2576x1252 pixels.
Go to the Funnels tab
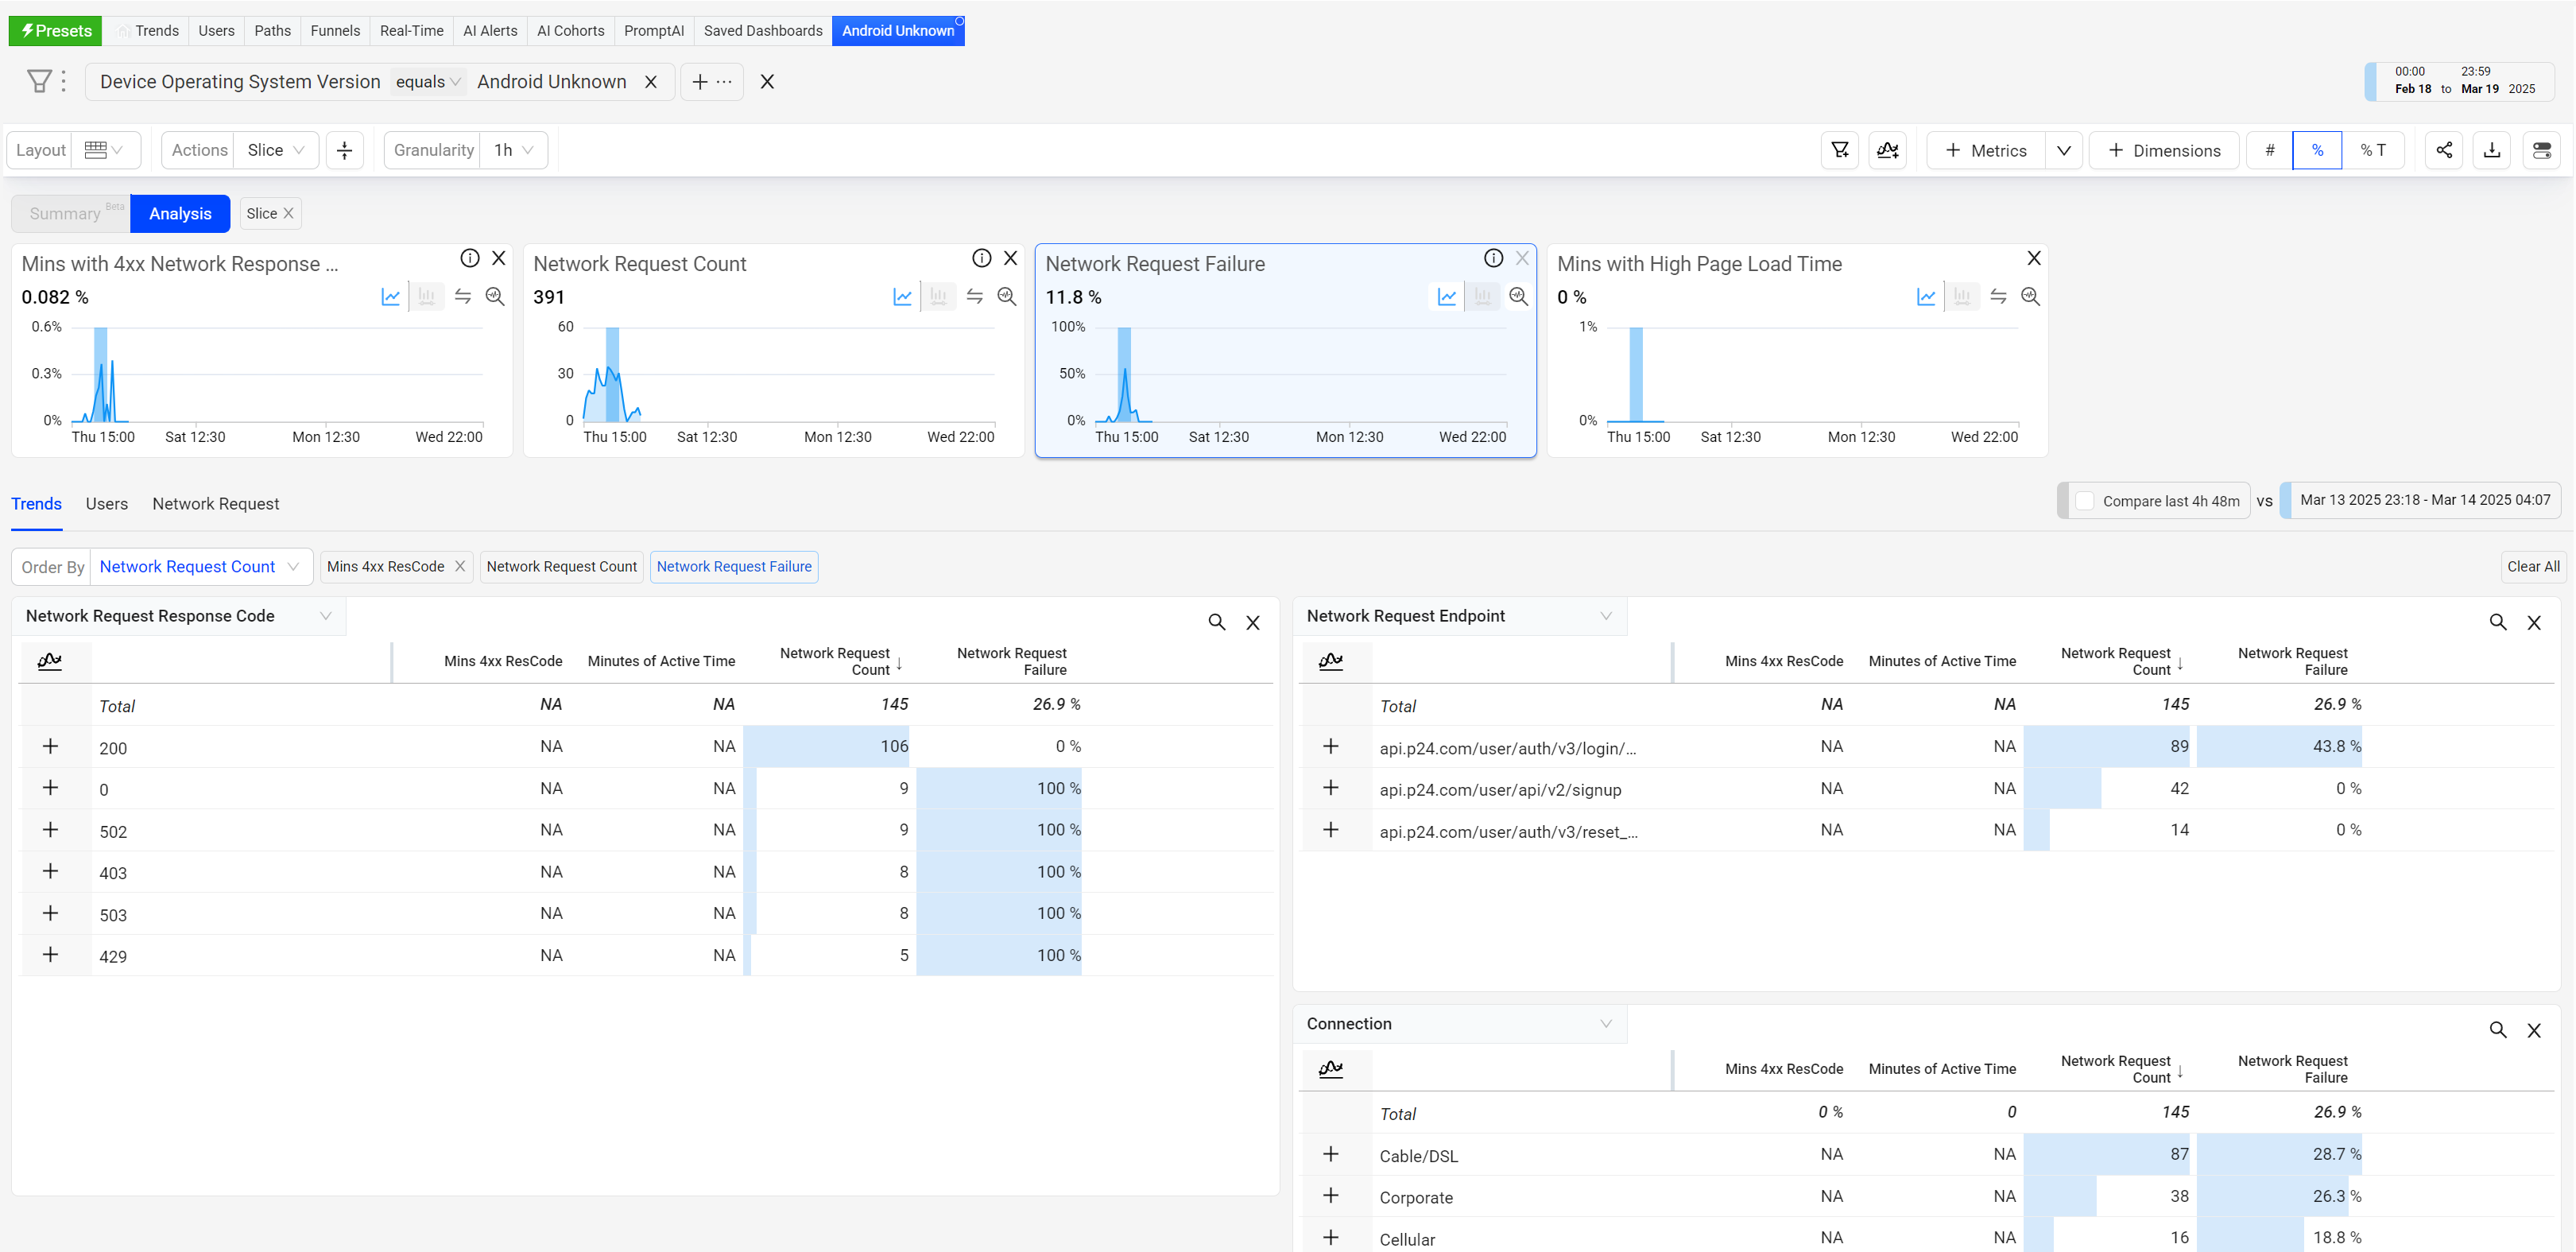(x=335, y=31)
